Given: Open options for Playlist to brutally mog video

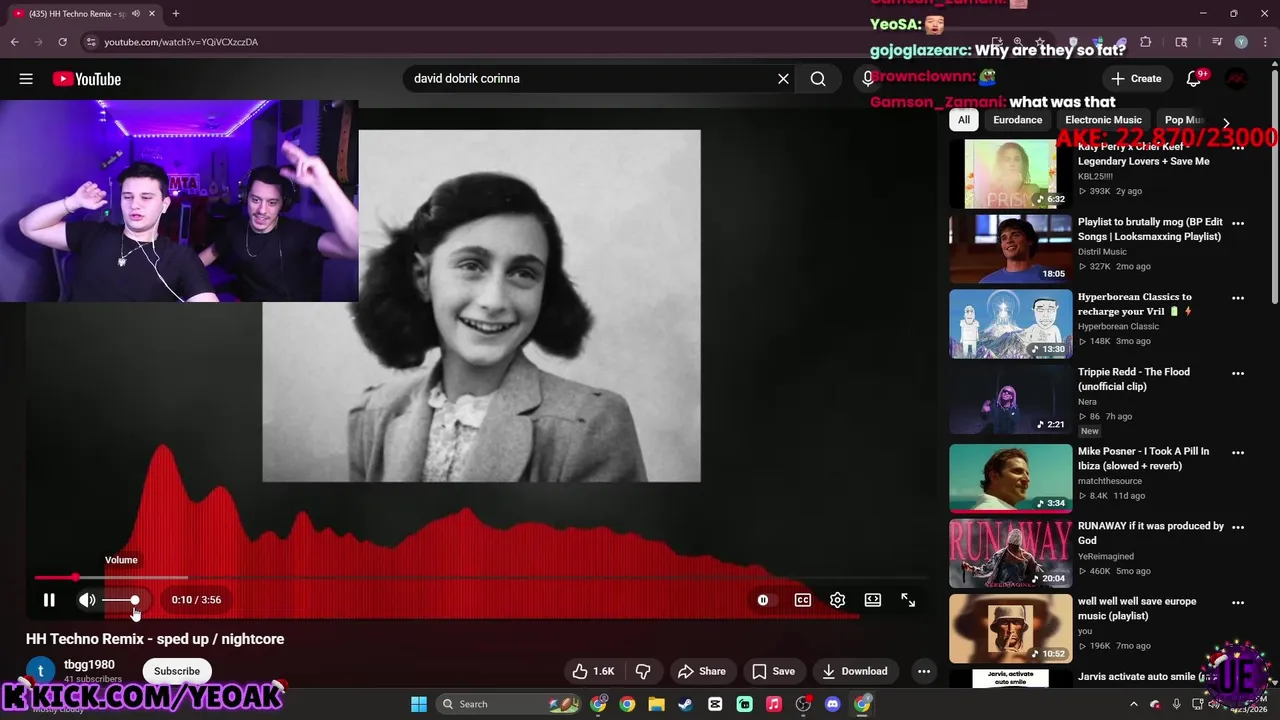Looking at the screenshot, I should point(1238,223).
